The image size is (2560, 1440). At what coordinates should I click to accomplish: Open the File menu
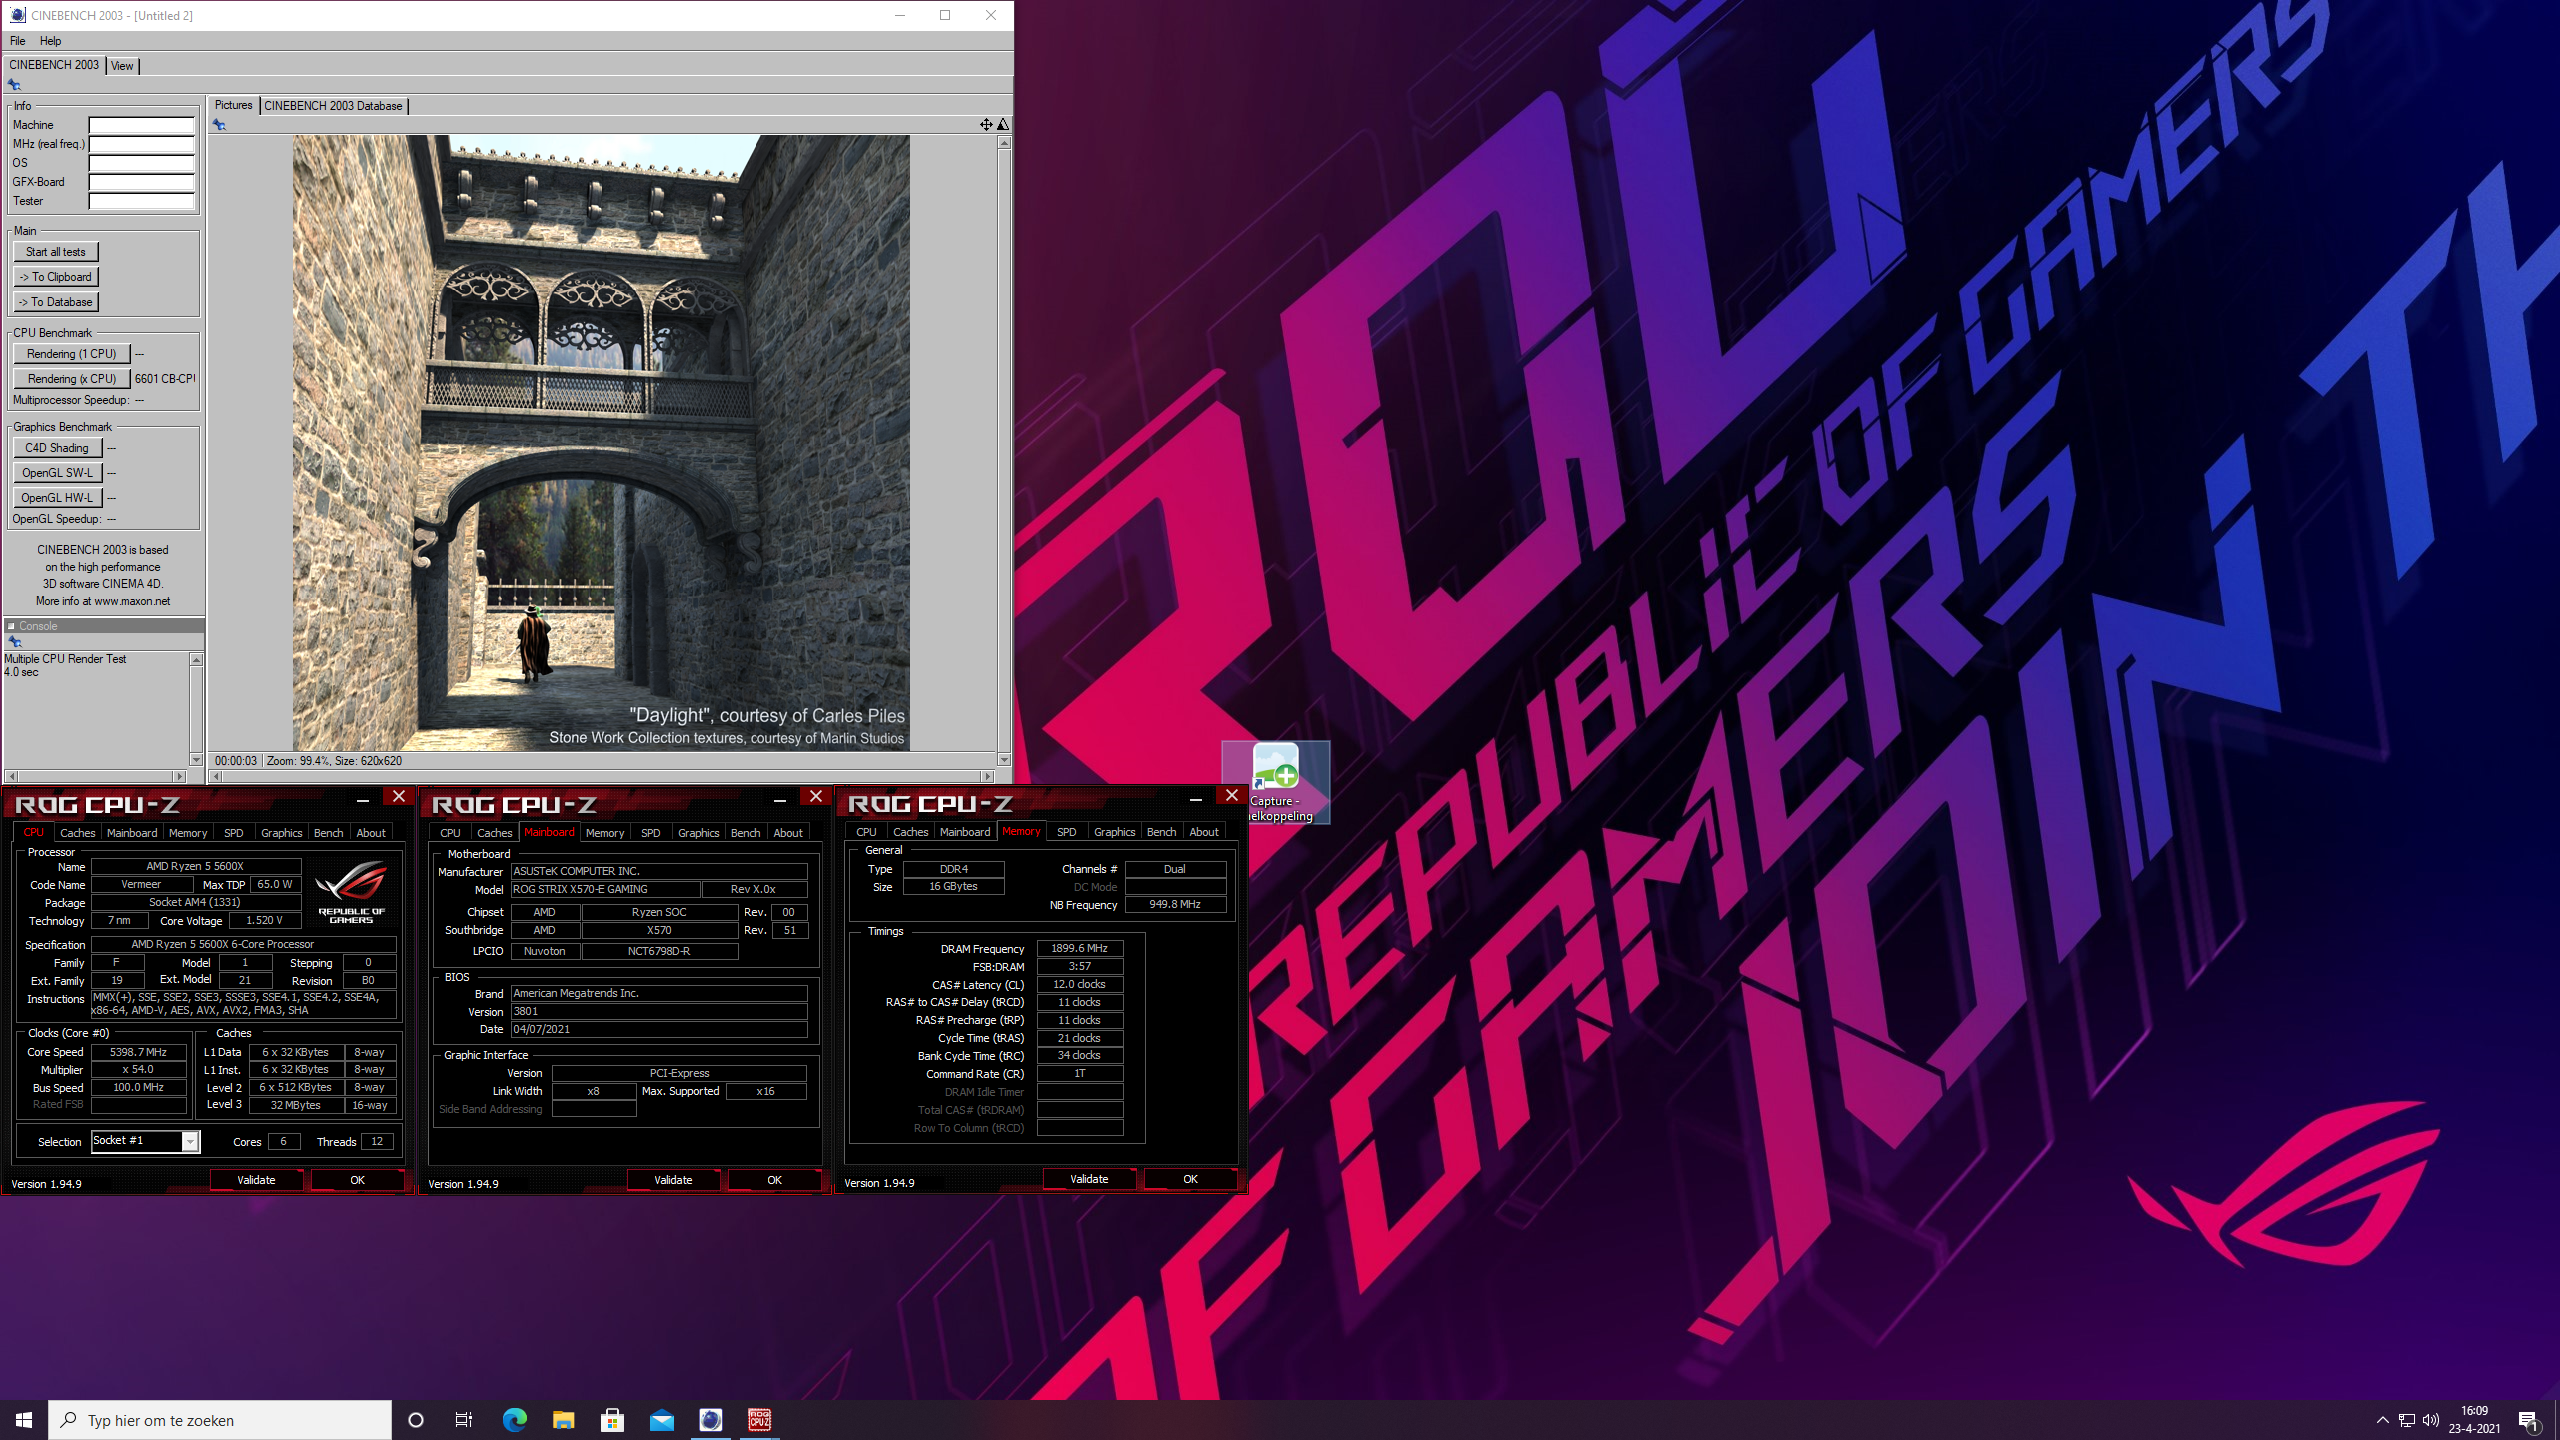(x=18, y=41)
